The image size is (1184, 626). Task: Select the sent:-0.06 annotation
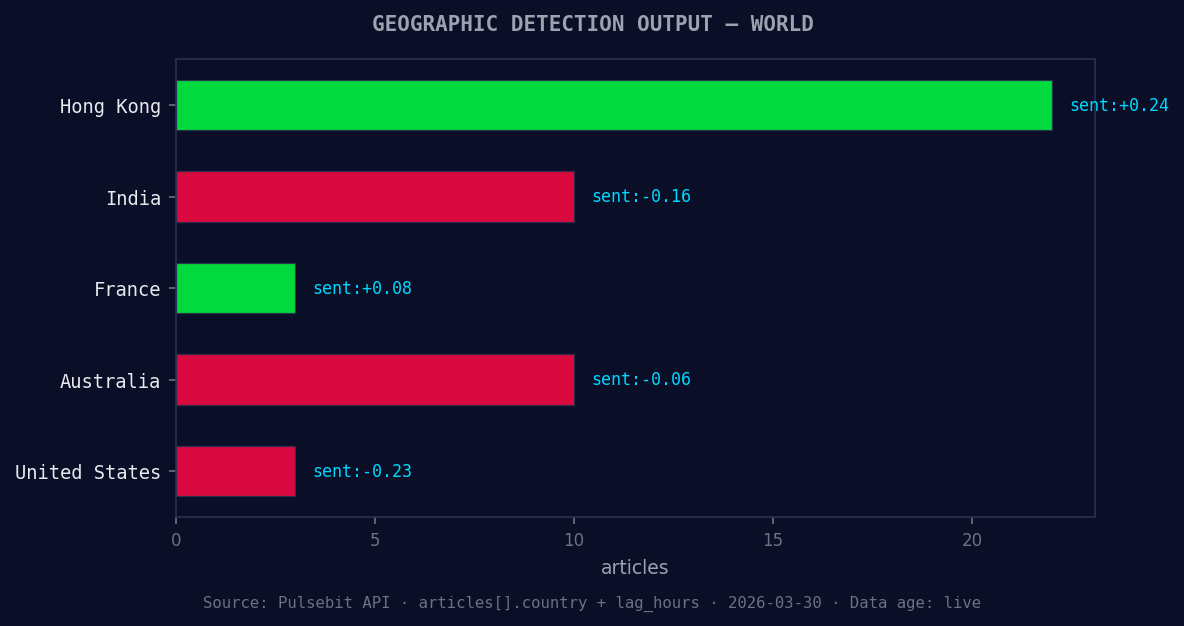pos(641,379)
